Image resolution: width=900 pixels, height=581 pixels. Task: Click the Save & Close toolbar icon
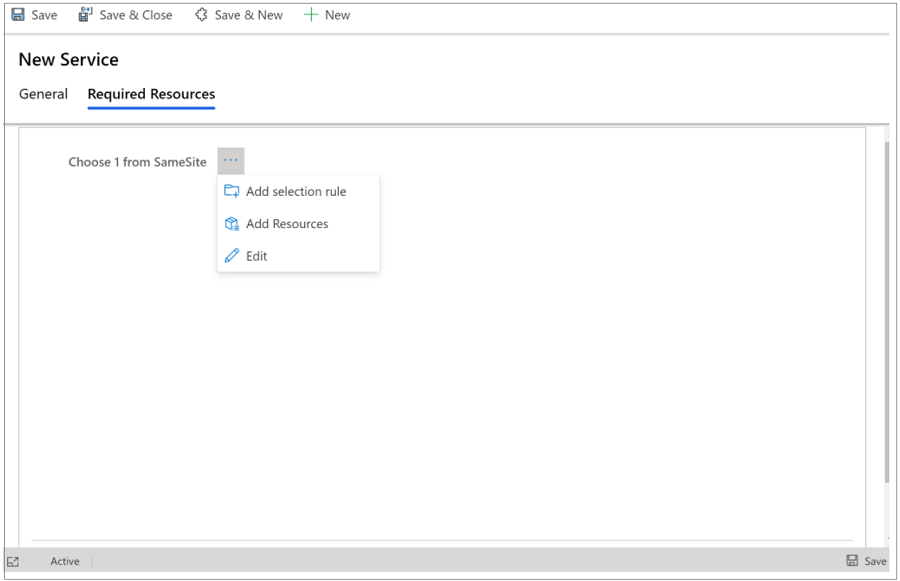(x=86, y=15)
